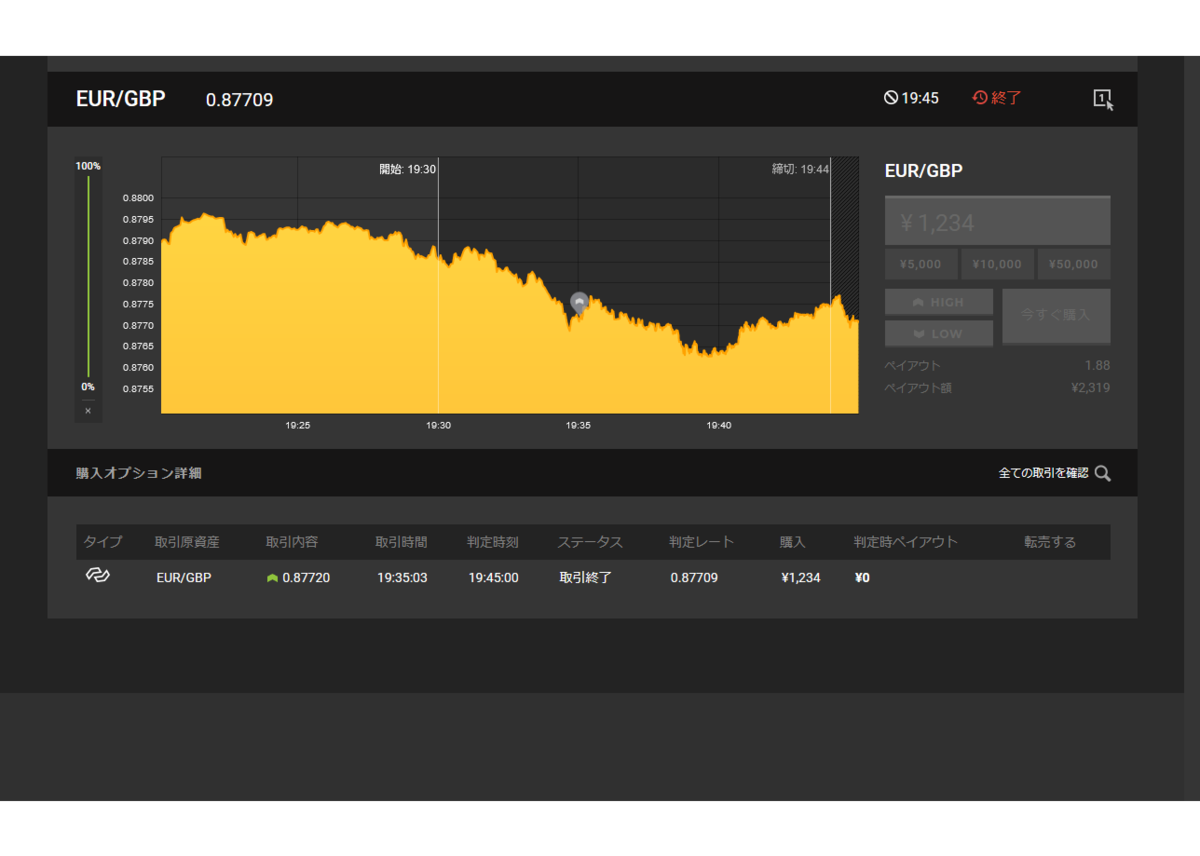The height and width of the screenshot is (856, 1200).
Task: Click the 取引時間 column header
Action: pyautogui.click(x=401, y=542)
